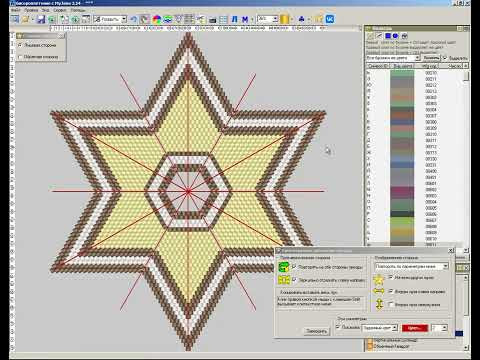This screenshot has height=360, width=480.
Task: Click the button at bottom left of dialog
Action: coord(316,331)
